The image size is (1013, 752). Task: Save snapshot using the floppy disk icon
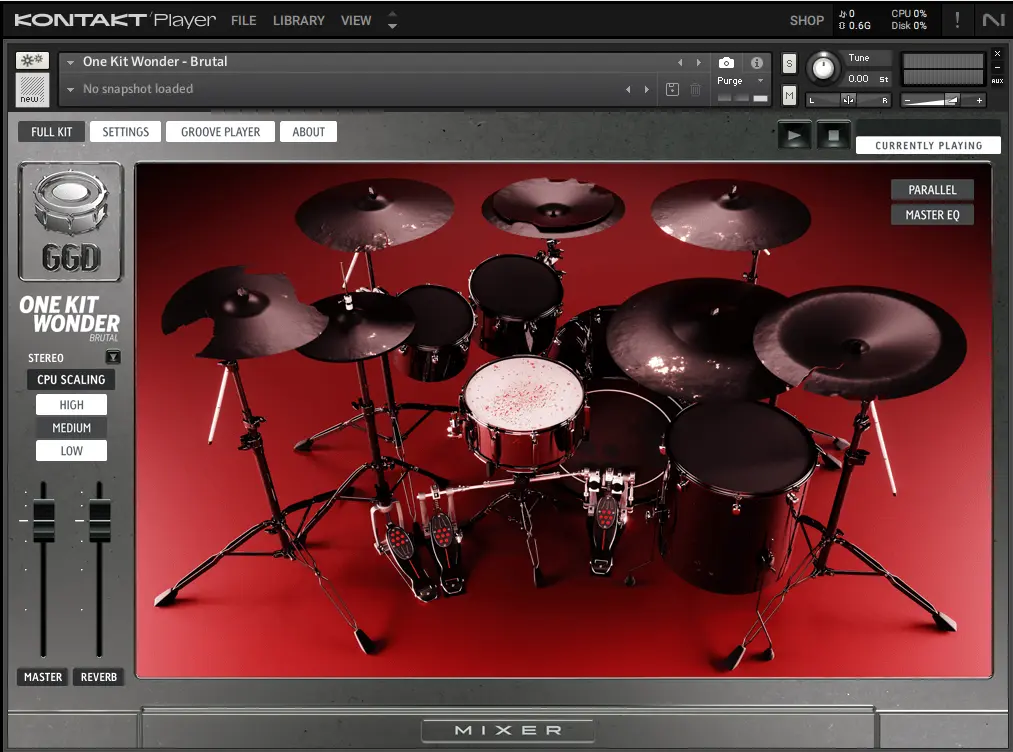click(x=673, y=90)
